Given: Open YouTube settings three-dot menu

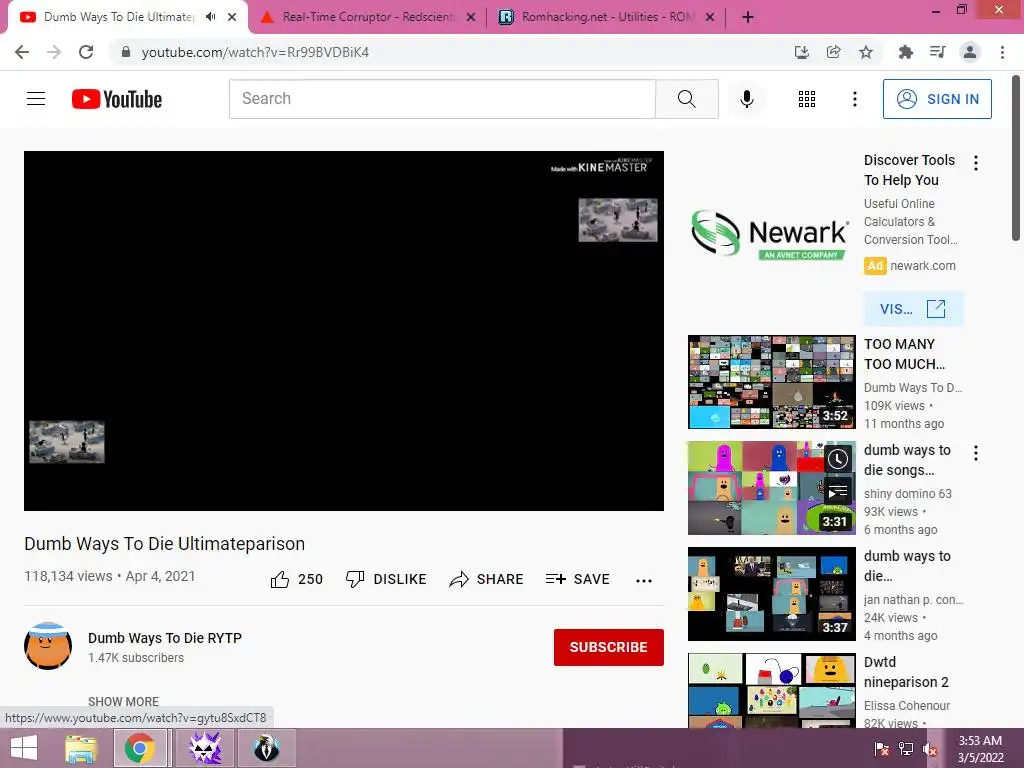Looking at the screenshot, I should [854, 99].
